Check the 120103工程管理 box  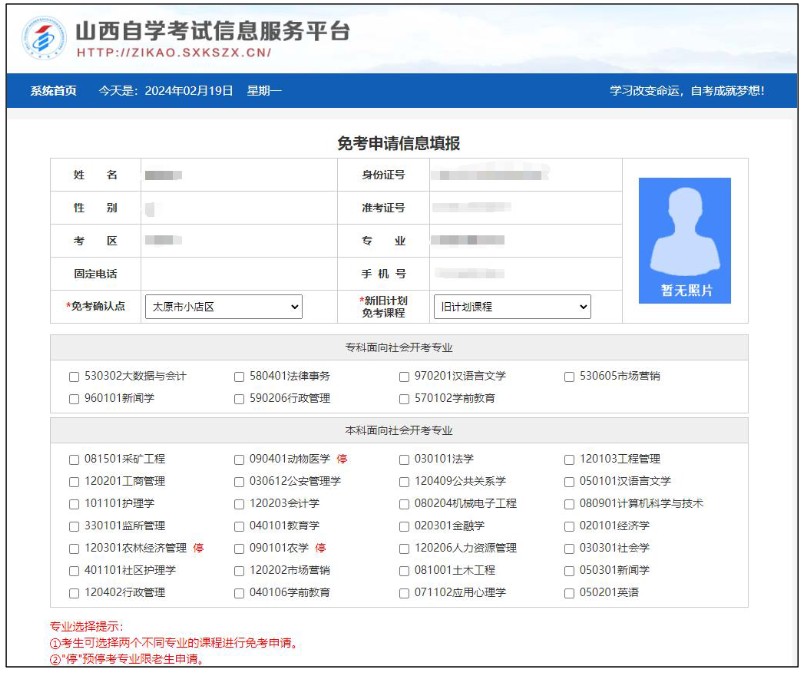(569, 459)
